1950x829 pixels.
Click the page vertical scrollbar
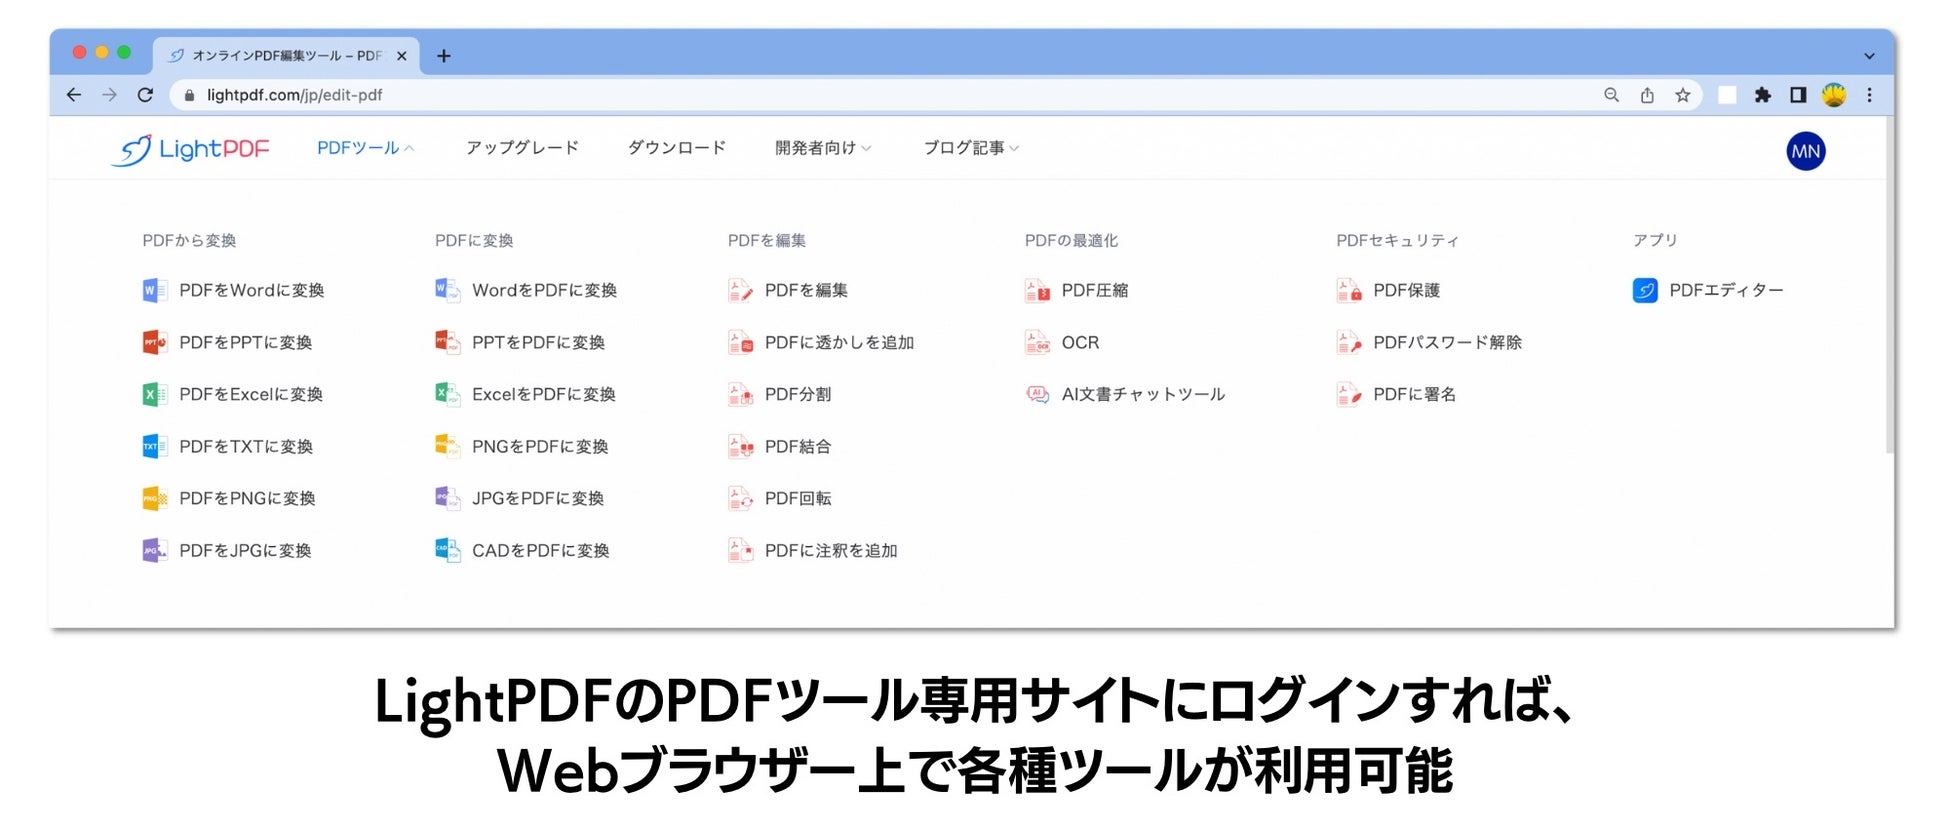coord(1889,285)
